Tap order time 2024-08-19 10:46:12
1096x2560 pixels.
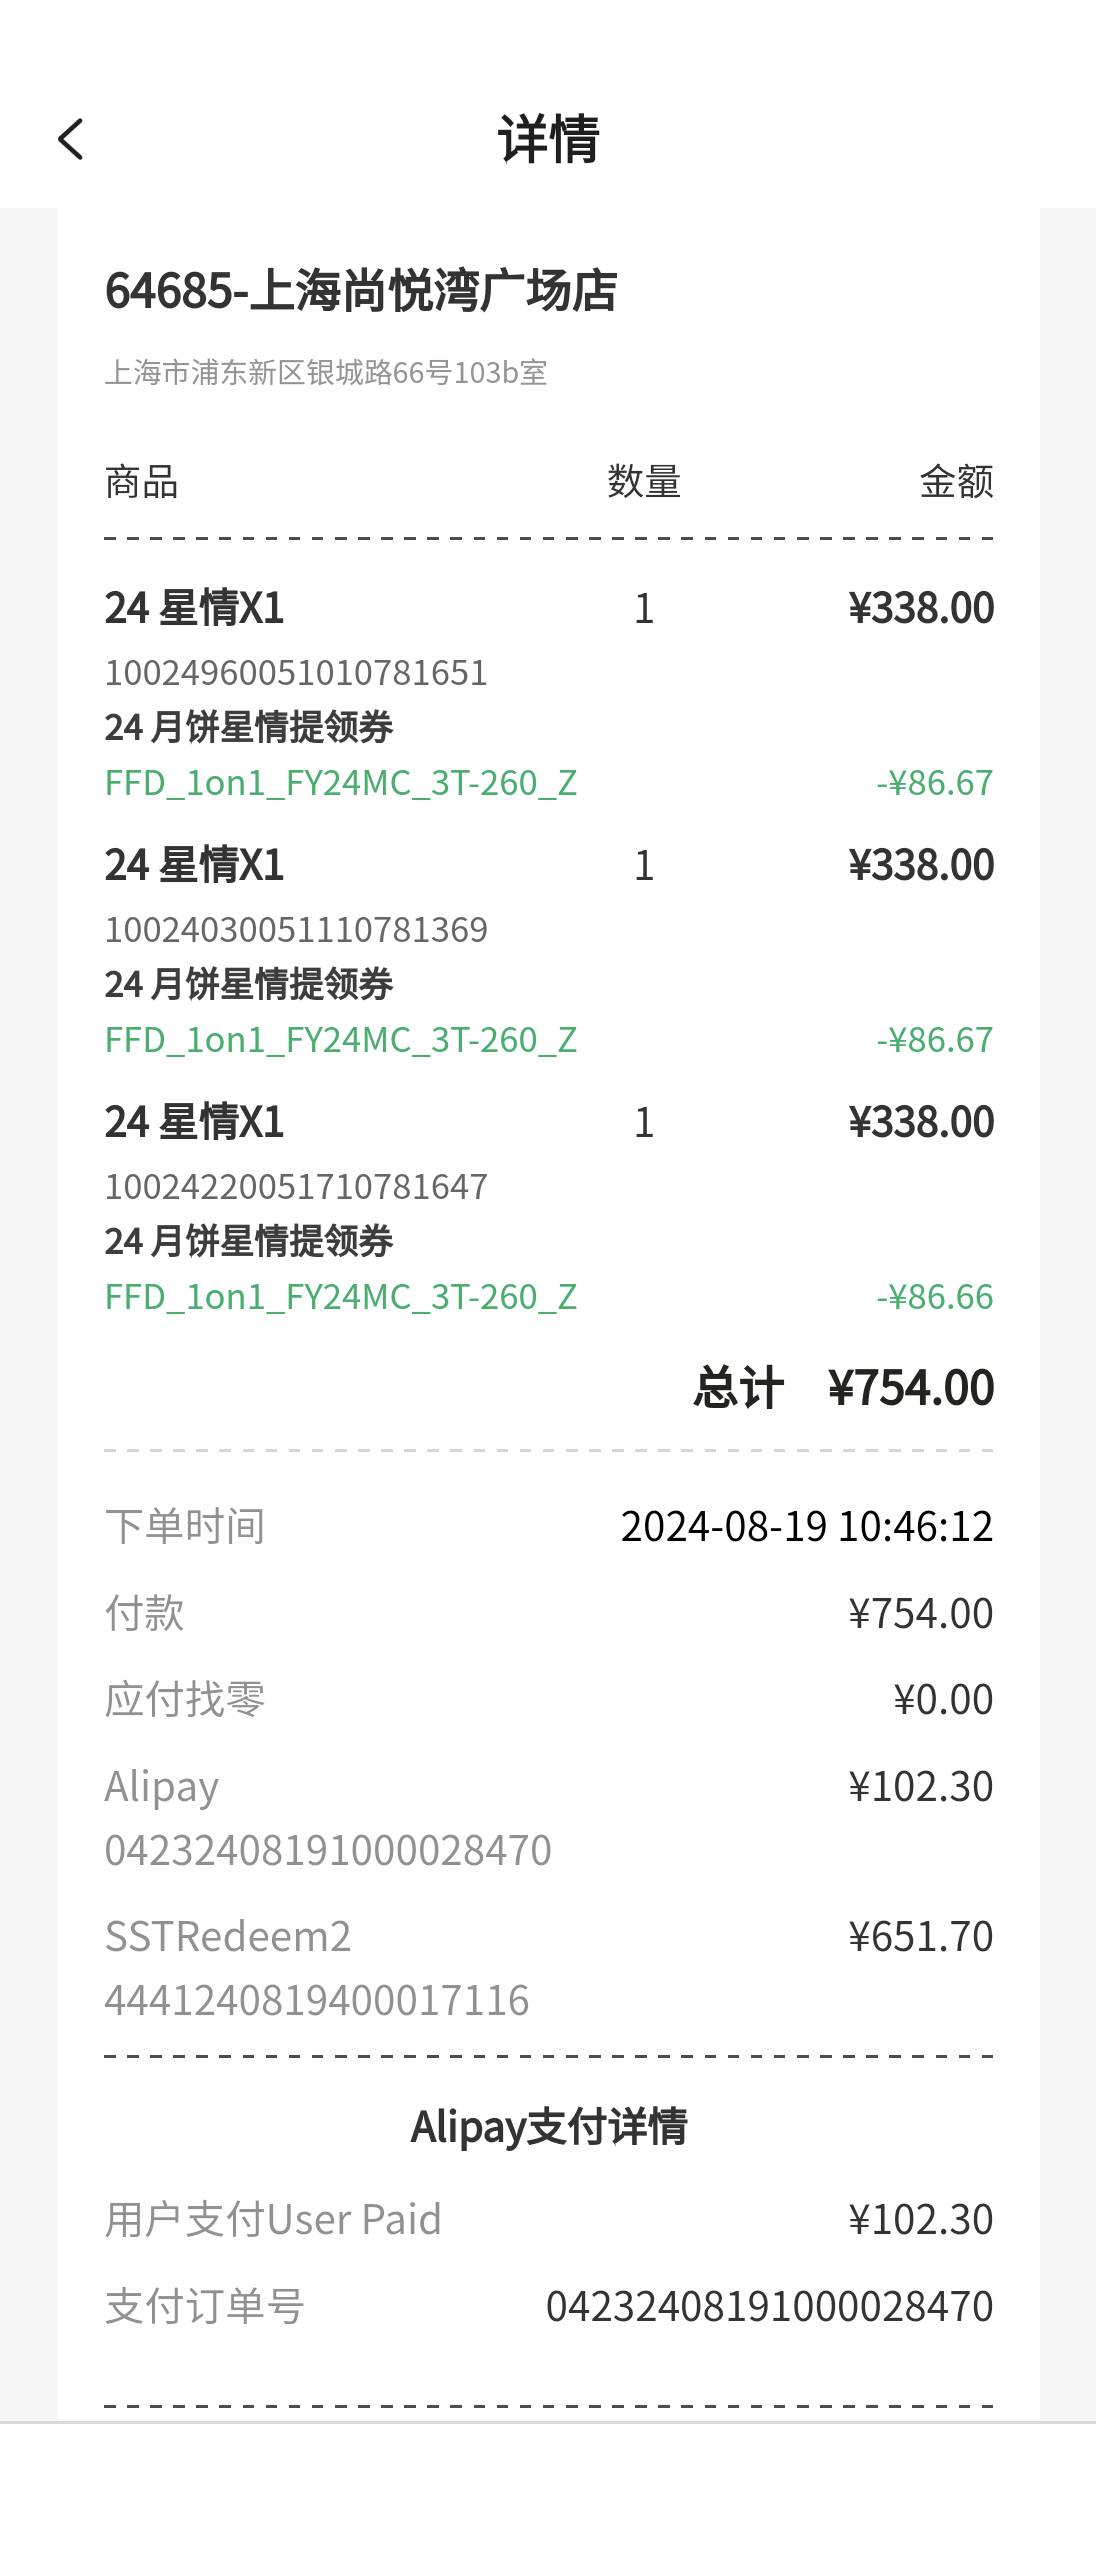807,1527
